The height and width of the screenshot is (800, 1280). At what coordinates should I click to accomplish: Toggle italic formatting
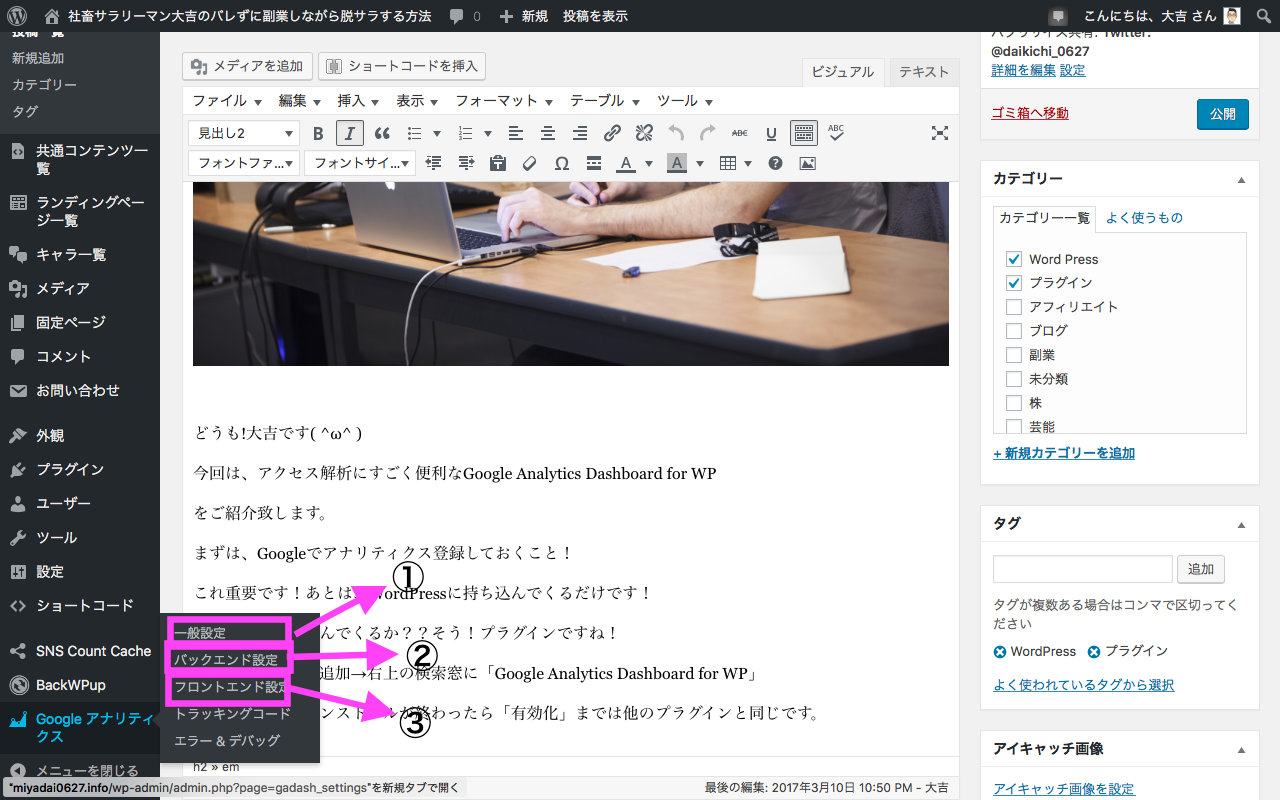(x=350, y=133)
